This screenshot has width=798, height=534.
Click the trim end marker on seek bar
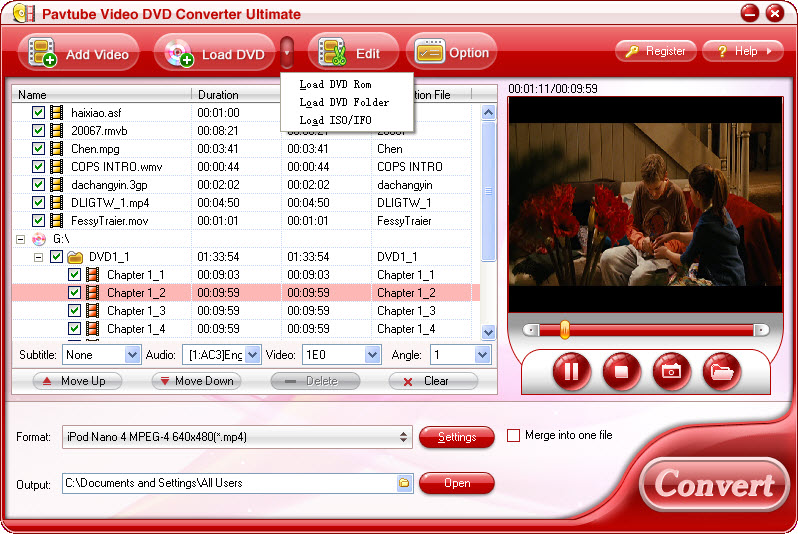761,330
